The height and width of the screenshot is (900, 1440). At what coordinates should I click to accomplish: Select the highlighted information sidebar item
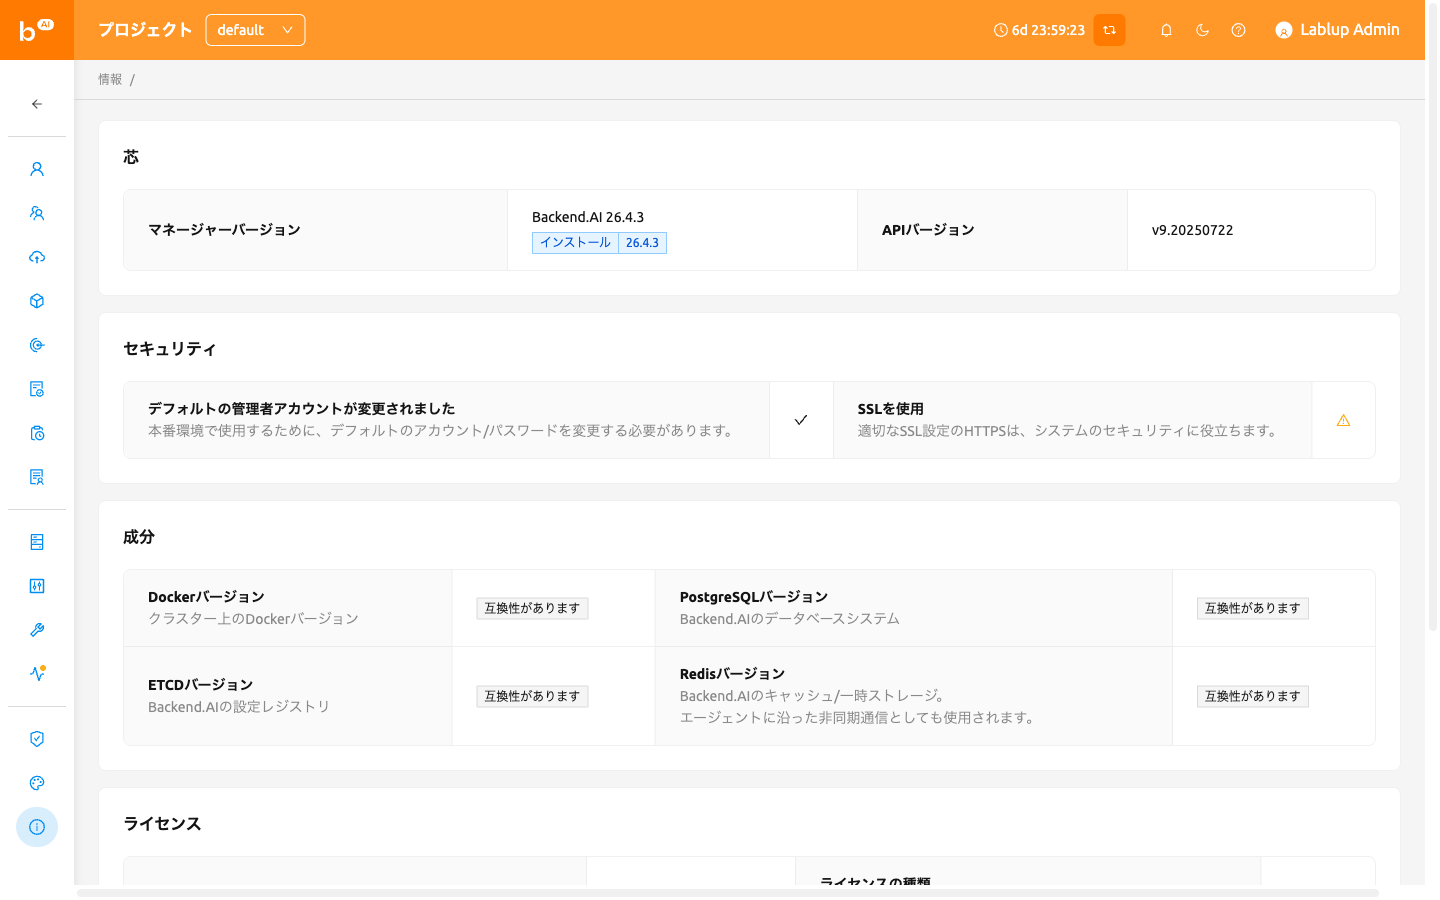point(37,827)
